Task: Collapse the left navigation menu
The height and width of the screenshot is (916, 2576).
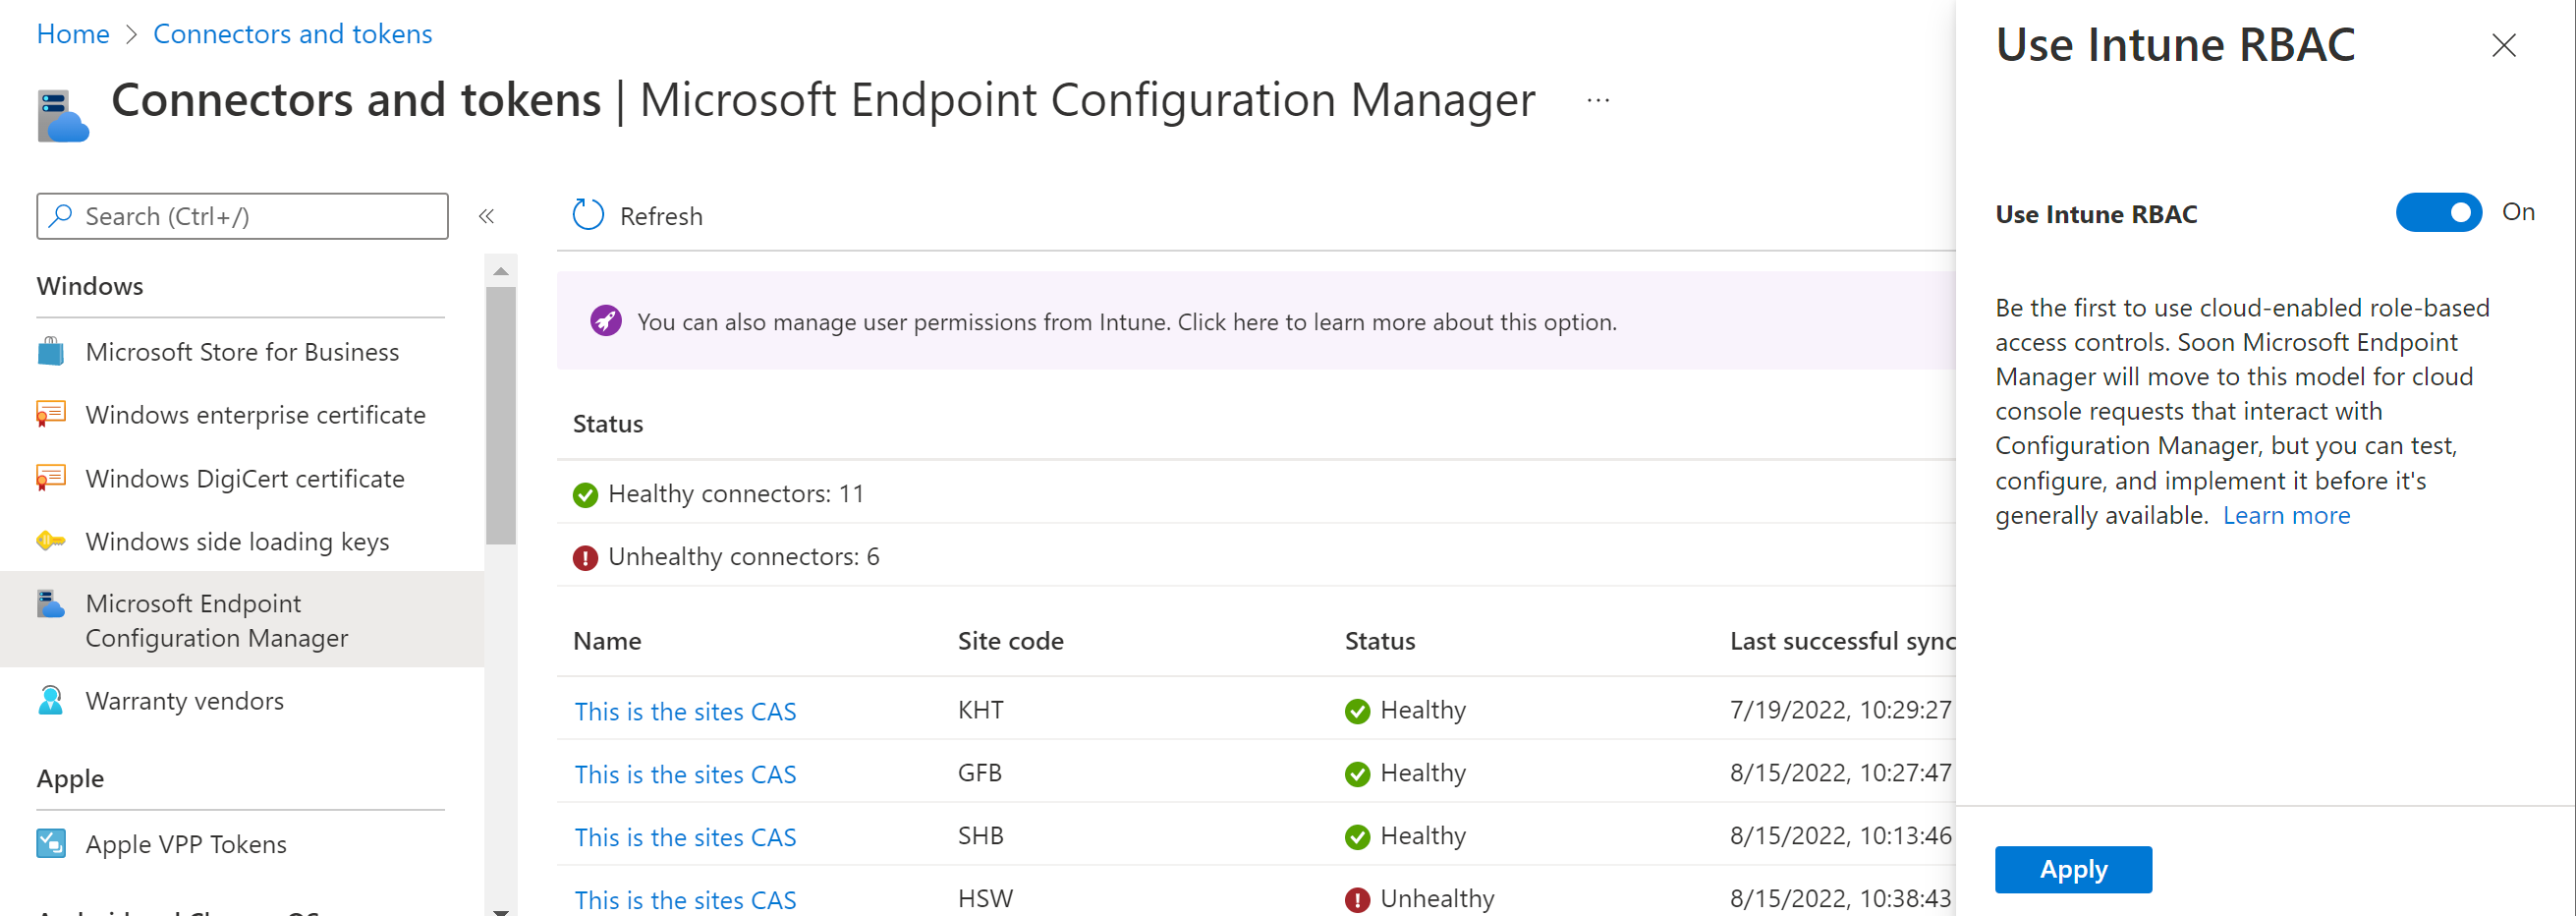Action: click(487, 216)
